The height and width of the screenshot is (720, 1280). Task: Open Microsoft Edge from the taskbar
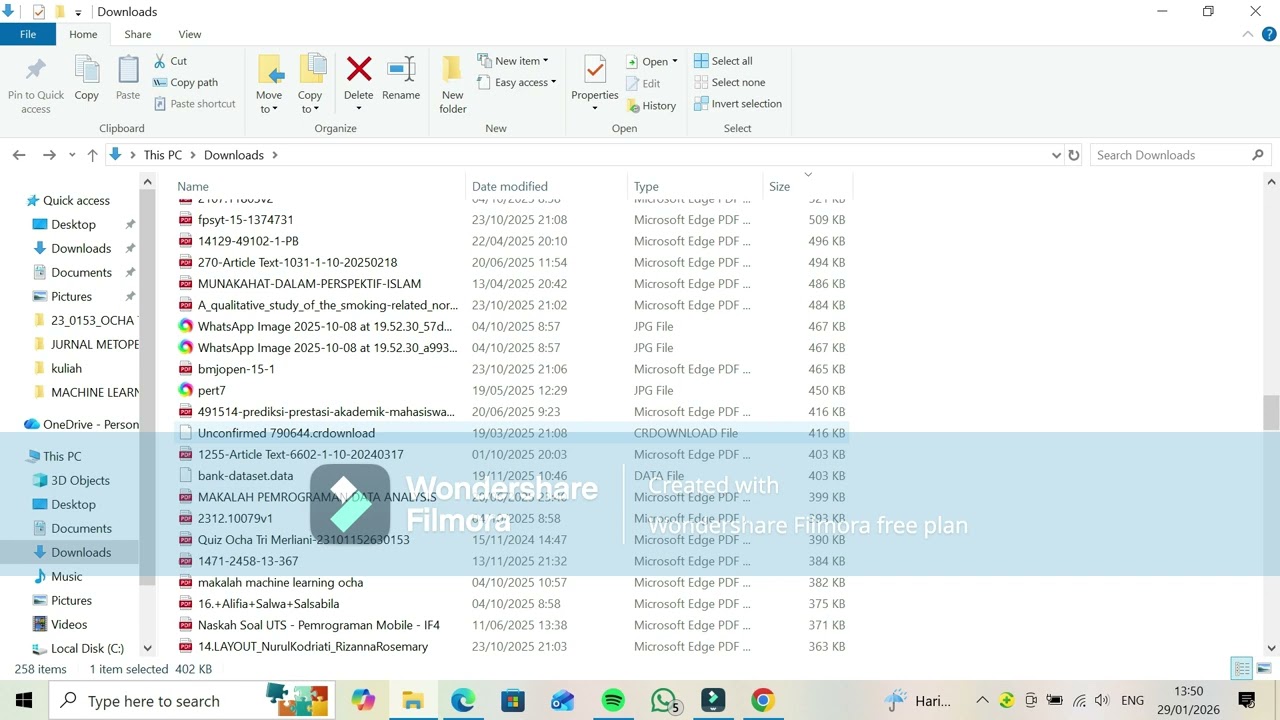click(x=463, y=700)
